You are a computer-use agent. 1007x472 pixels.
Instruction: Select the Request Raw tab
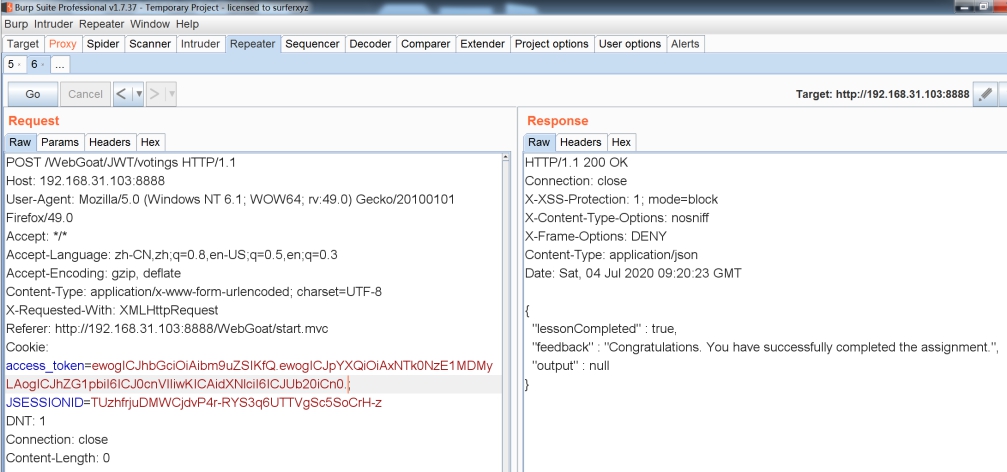[x=20, y=142]
